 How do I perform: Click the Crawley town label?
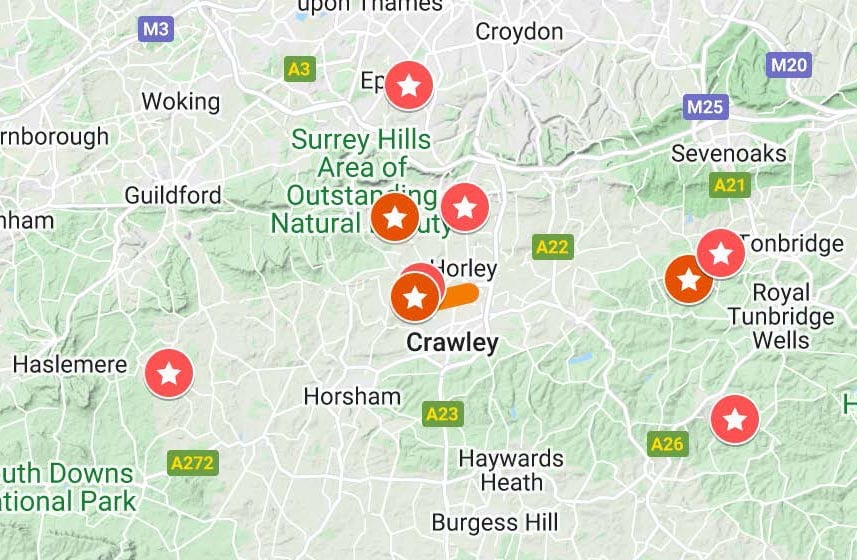[453, 343]
